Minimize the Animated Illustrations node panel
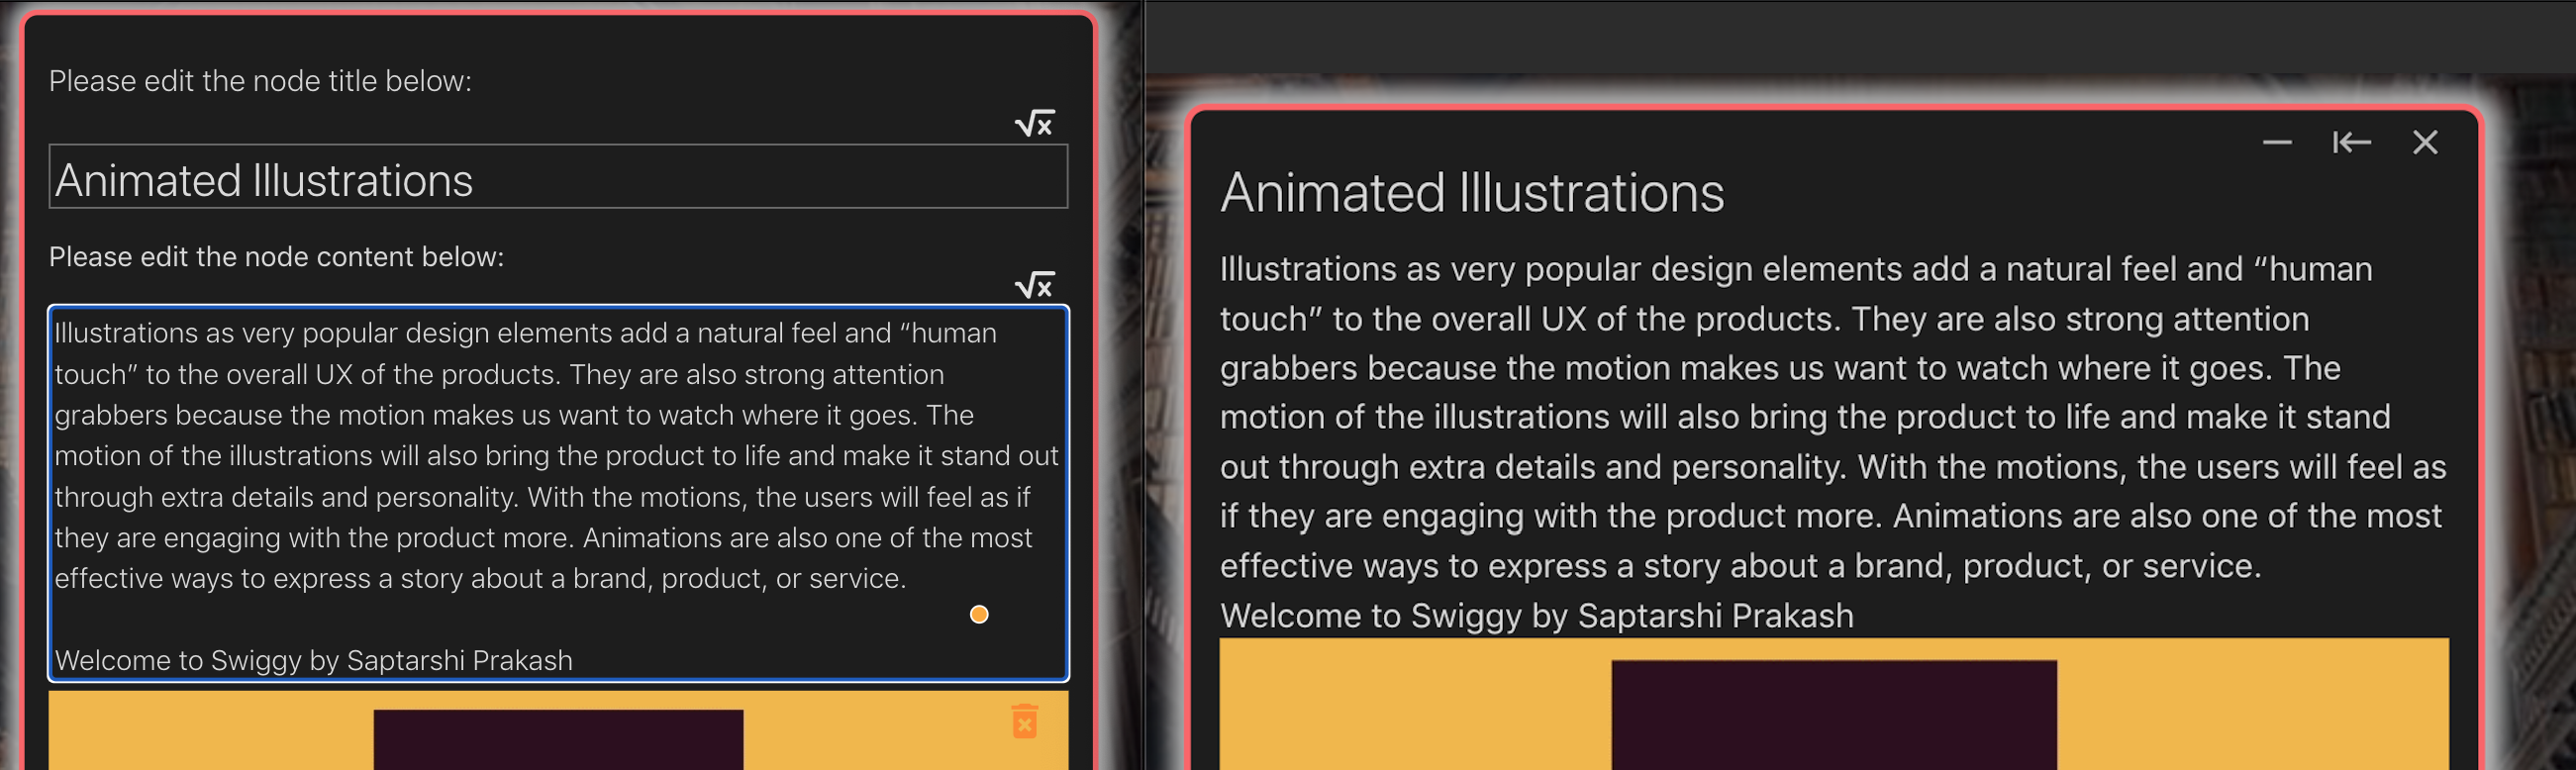2576x770 pixels. (x=2277, y=143)
